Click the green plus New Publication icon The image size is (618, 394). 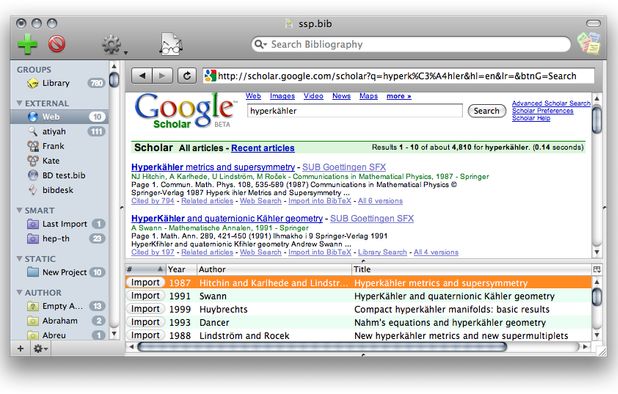pos(28,44)
